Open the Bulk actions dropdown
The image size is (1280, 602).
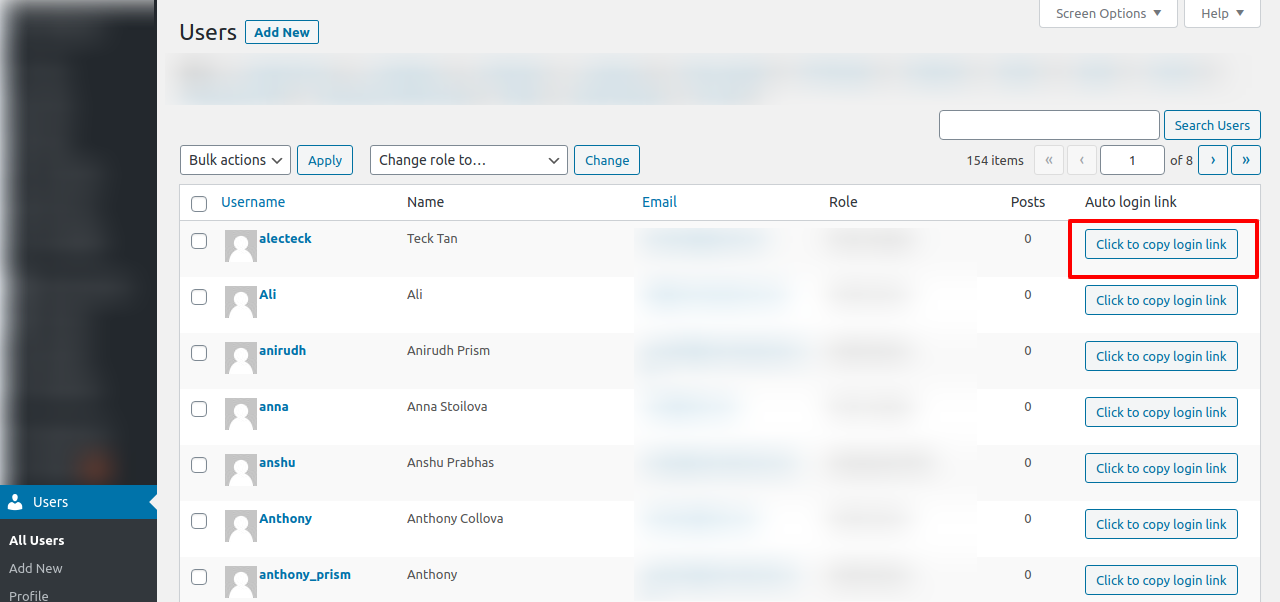(235, 160)
